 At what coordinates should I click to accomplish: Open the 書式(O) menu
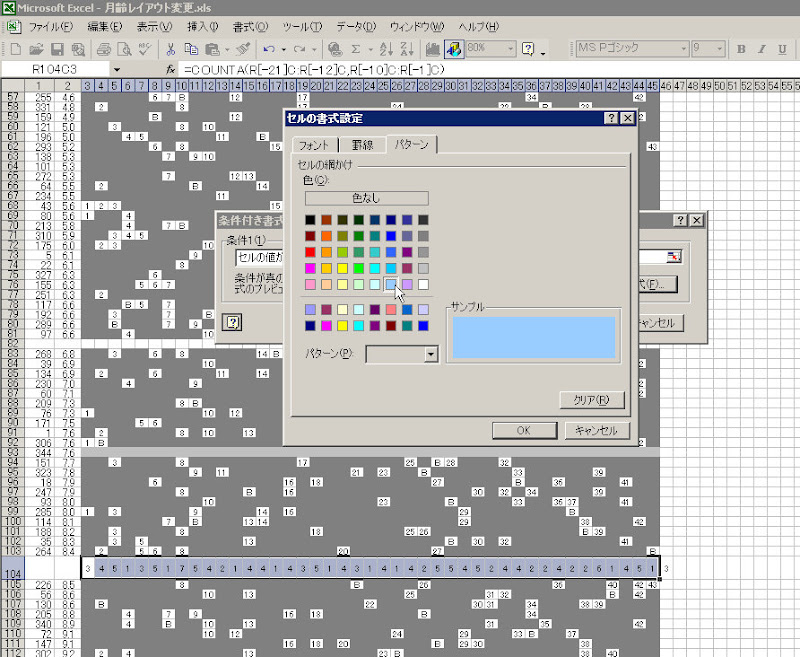(250, 27)
